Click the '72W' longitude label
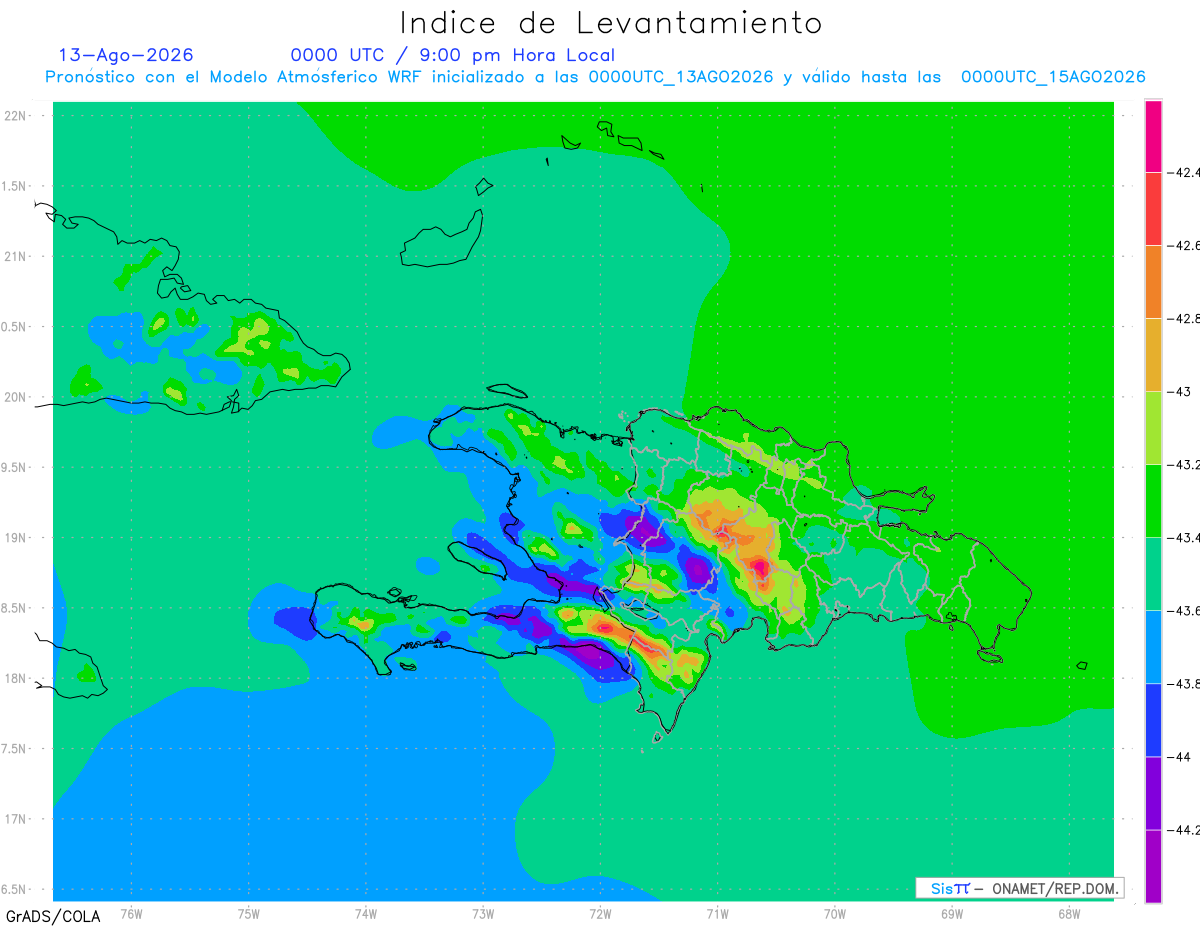This screenshot has height=927, width=1200. (600, 913)
